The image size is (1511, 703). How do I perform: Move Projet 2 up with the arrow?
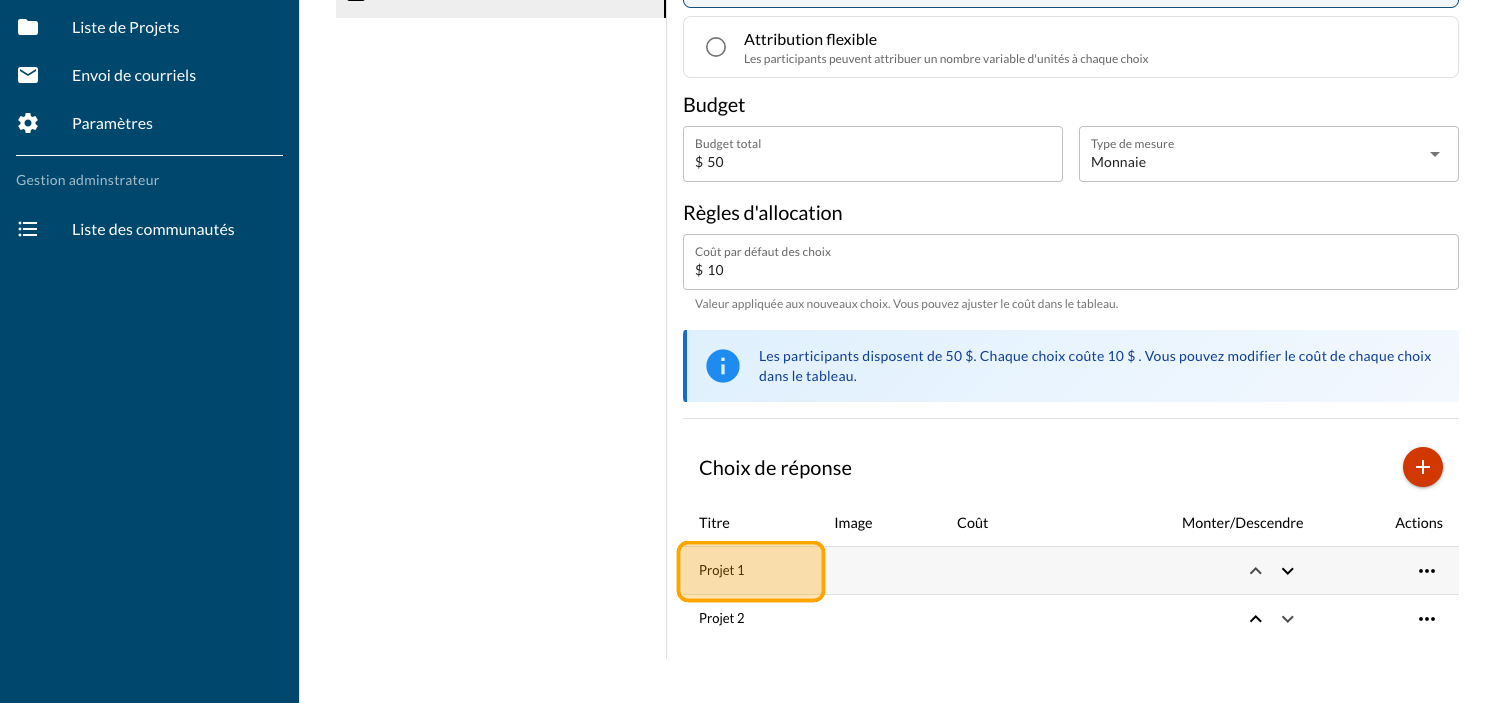coord(1255,619)
